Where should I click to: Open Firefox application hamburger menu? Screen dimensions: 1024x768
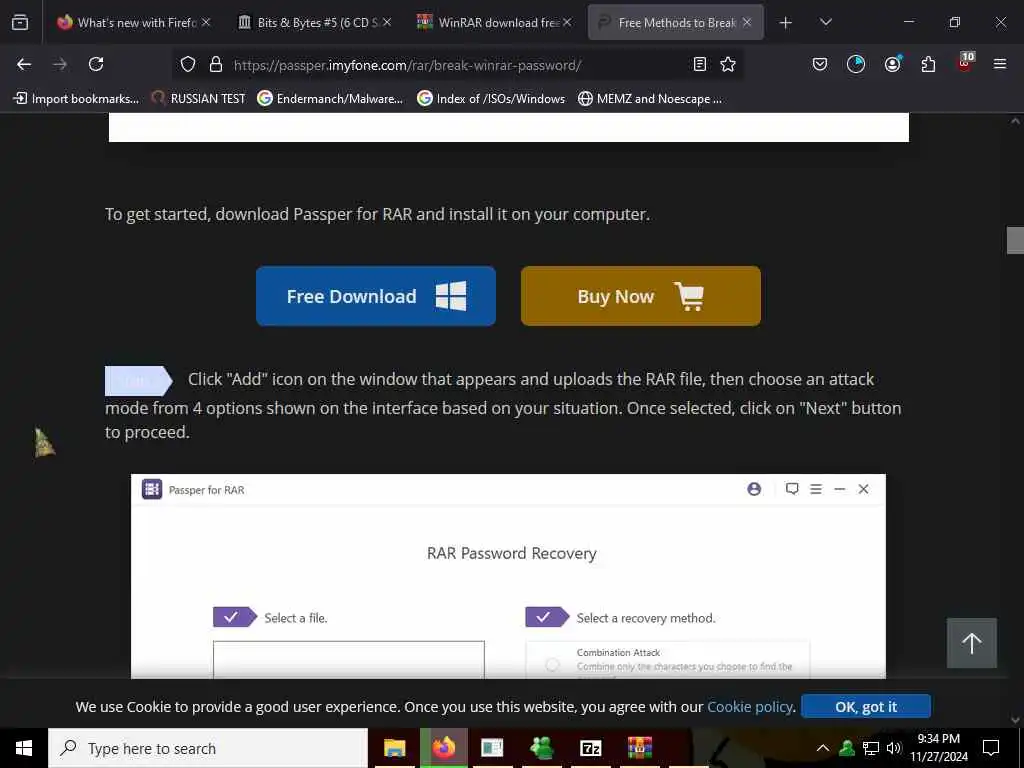point(1000,64)
